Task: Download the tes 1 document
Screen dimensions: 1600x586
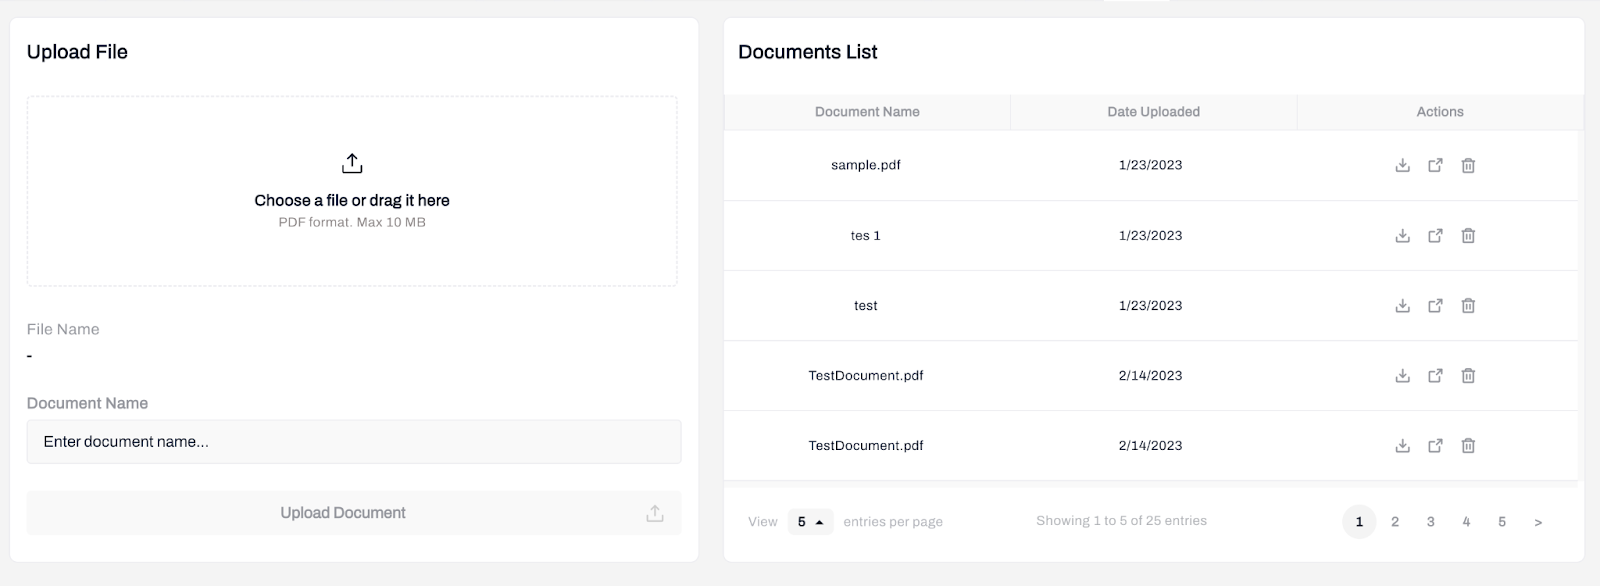Action: click(x=1402, y=235)
